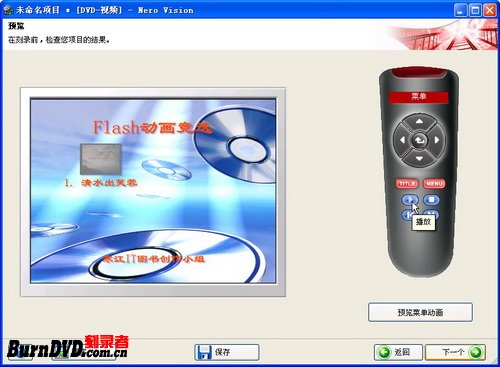Screen dimensions: 500x367
Task: Maximize the Nero Vision window
Action: [475, 10]
